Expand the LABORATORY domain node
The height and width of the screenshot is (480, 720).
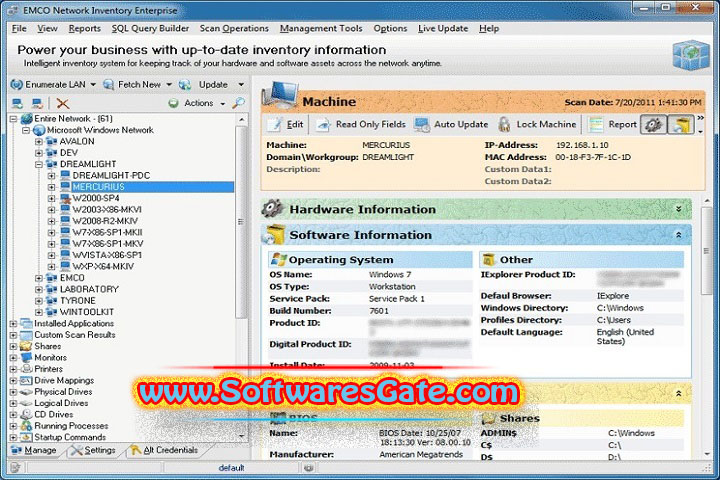tap(39, 289)
